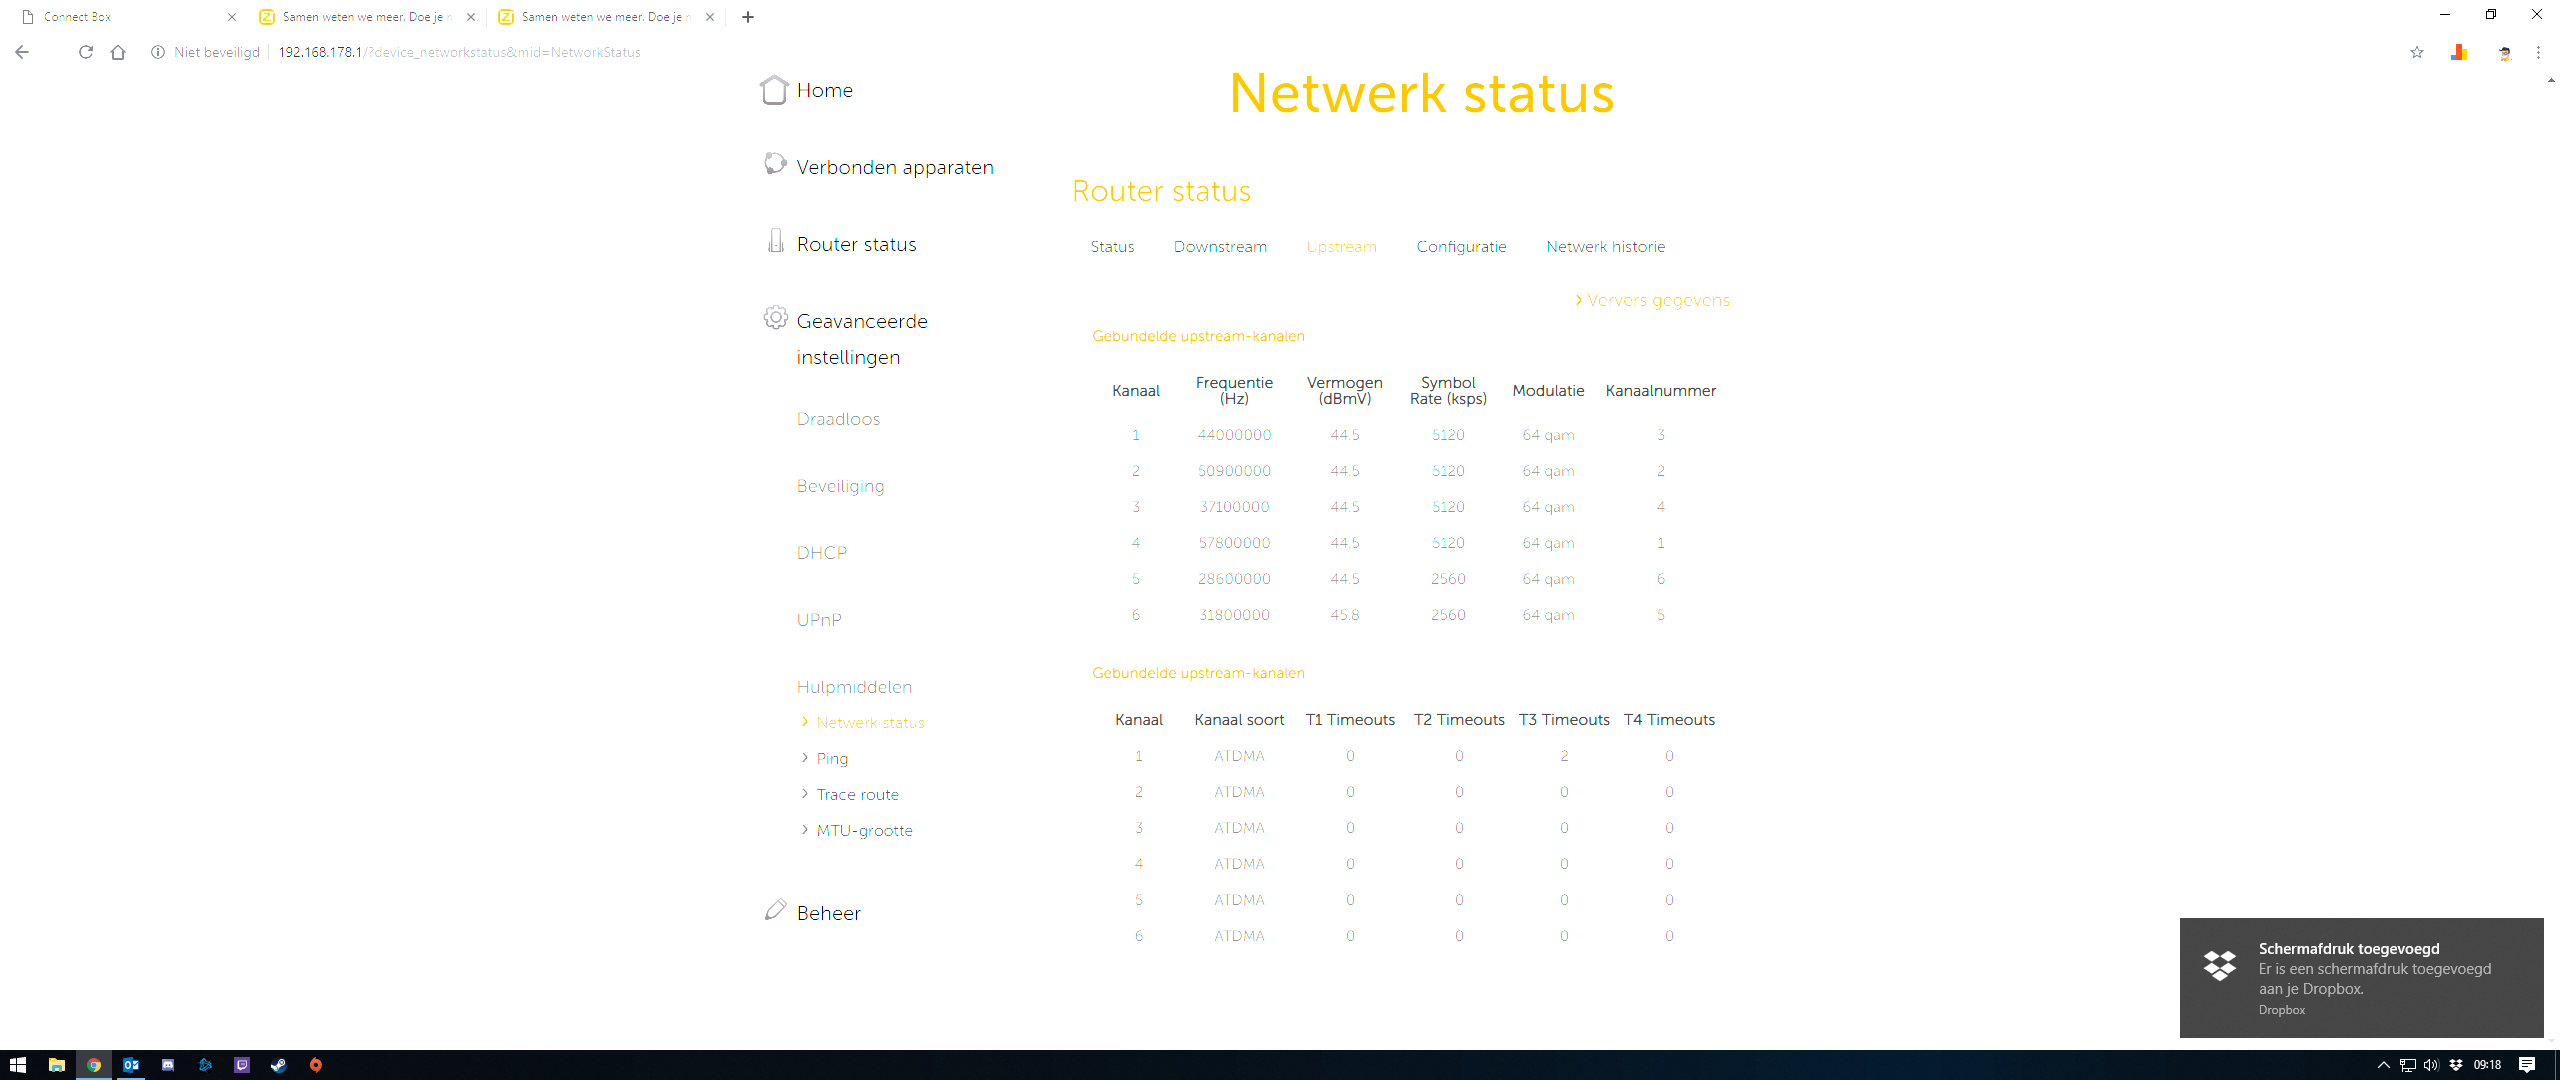Image resolution: width=2560 pixels, height=1080 pixels.
Task: Click the Router status modem icon
Action: coord(775,241)
